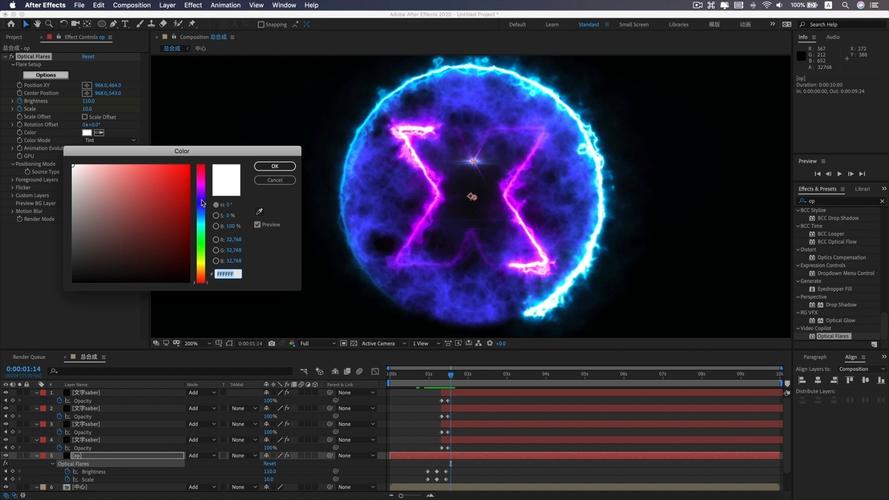The height and width of the screenshot is (500, 889).
Task: Select the Selection arrow tool
Action: [x=26, y=24]
